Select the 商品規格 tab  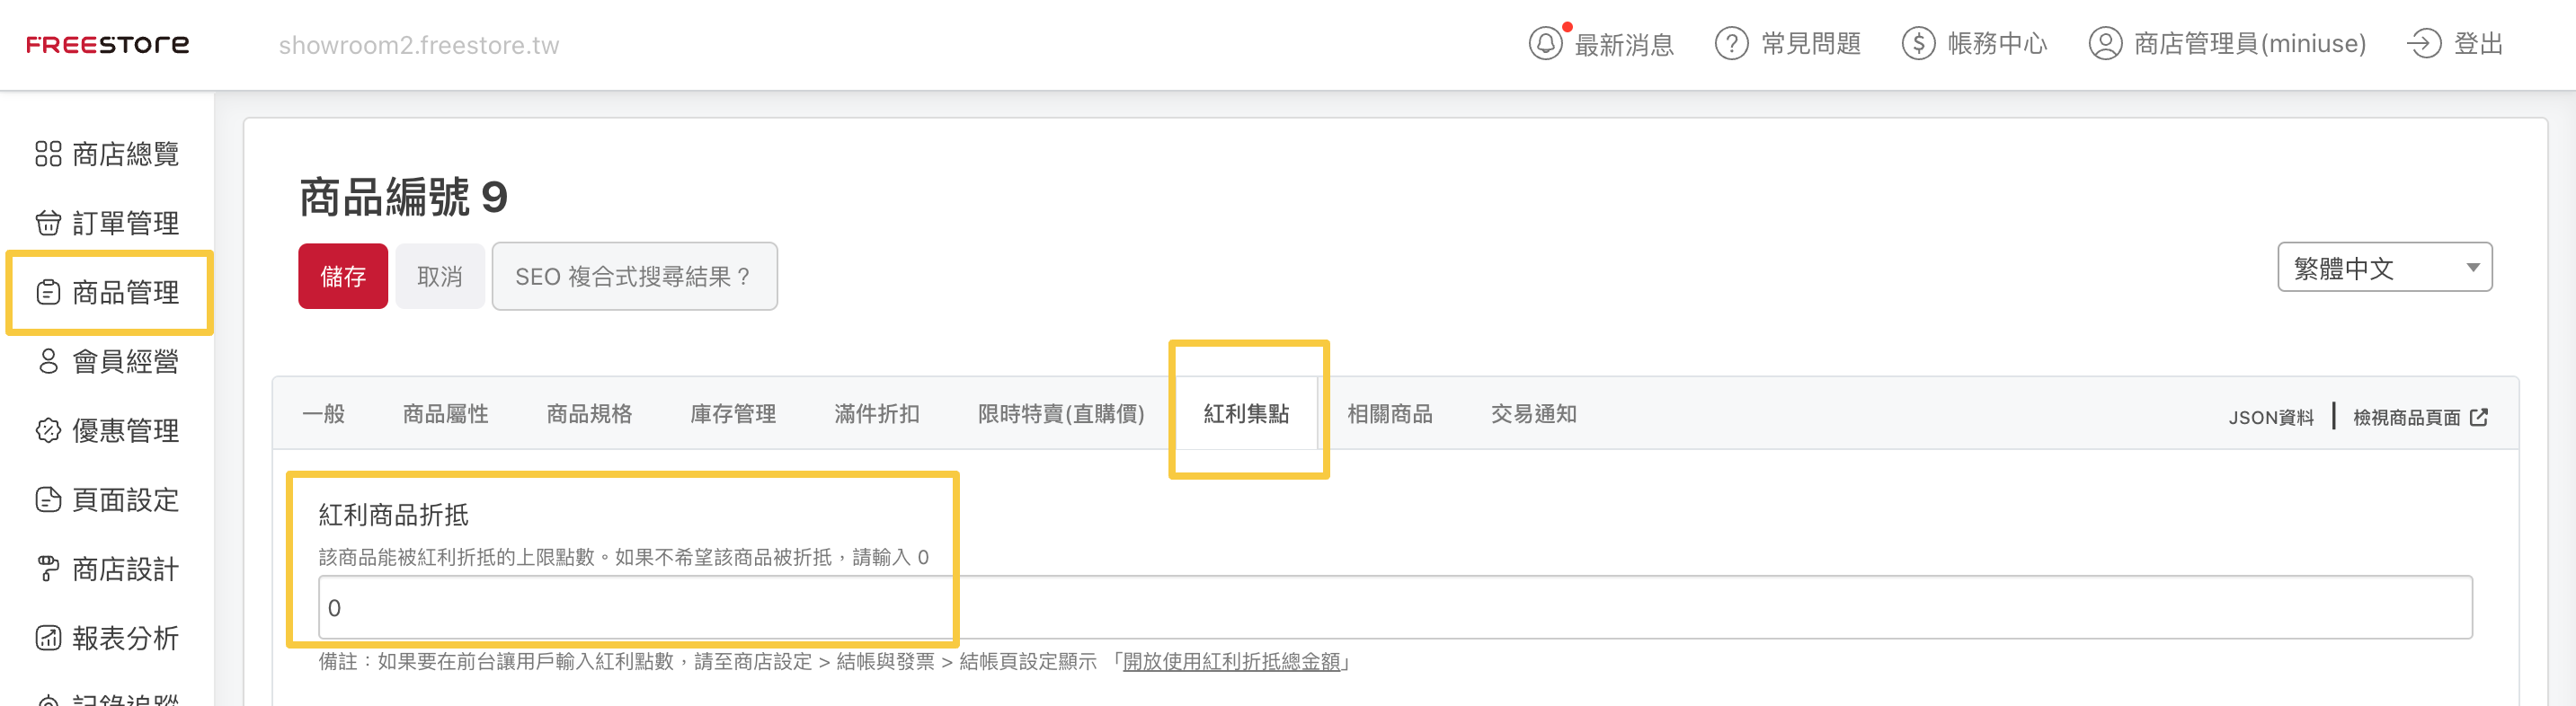tap(589, 414)
